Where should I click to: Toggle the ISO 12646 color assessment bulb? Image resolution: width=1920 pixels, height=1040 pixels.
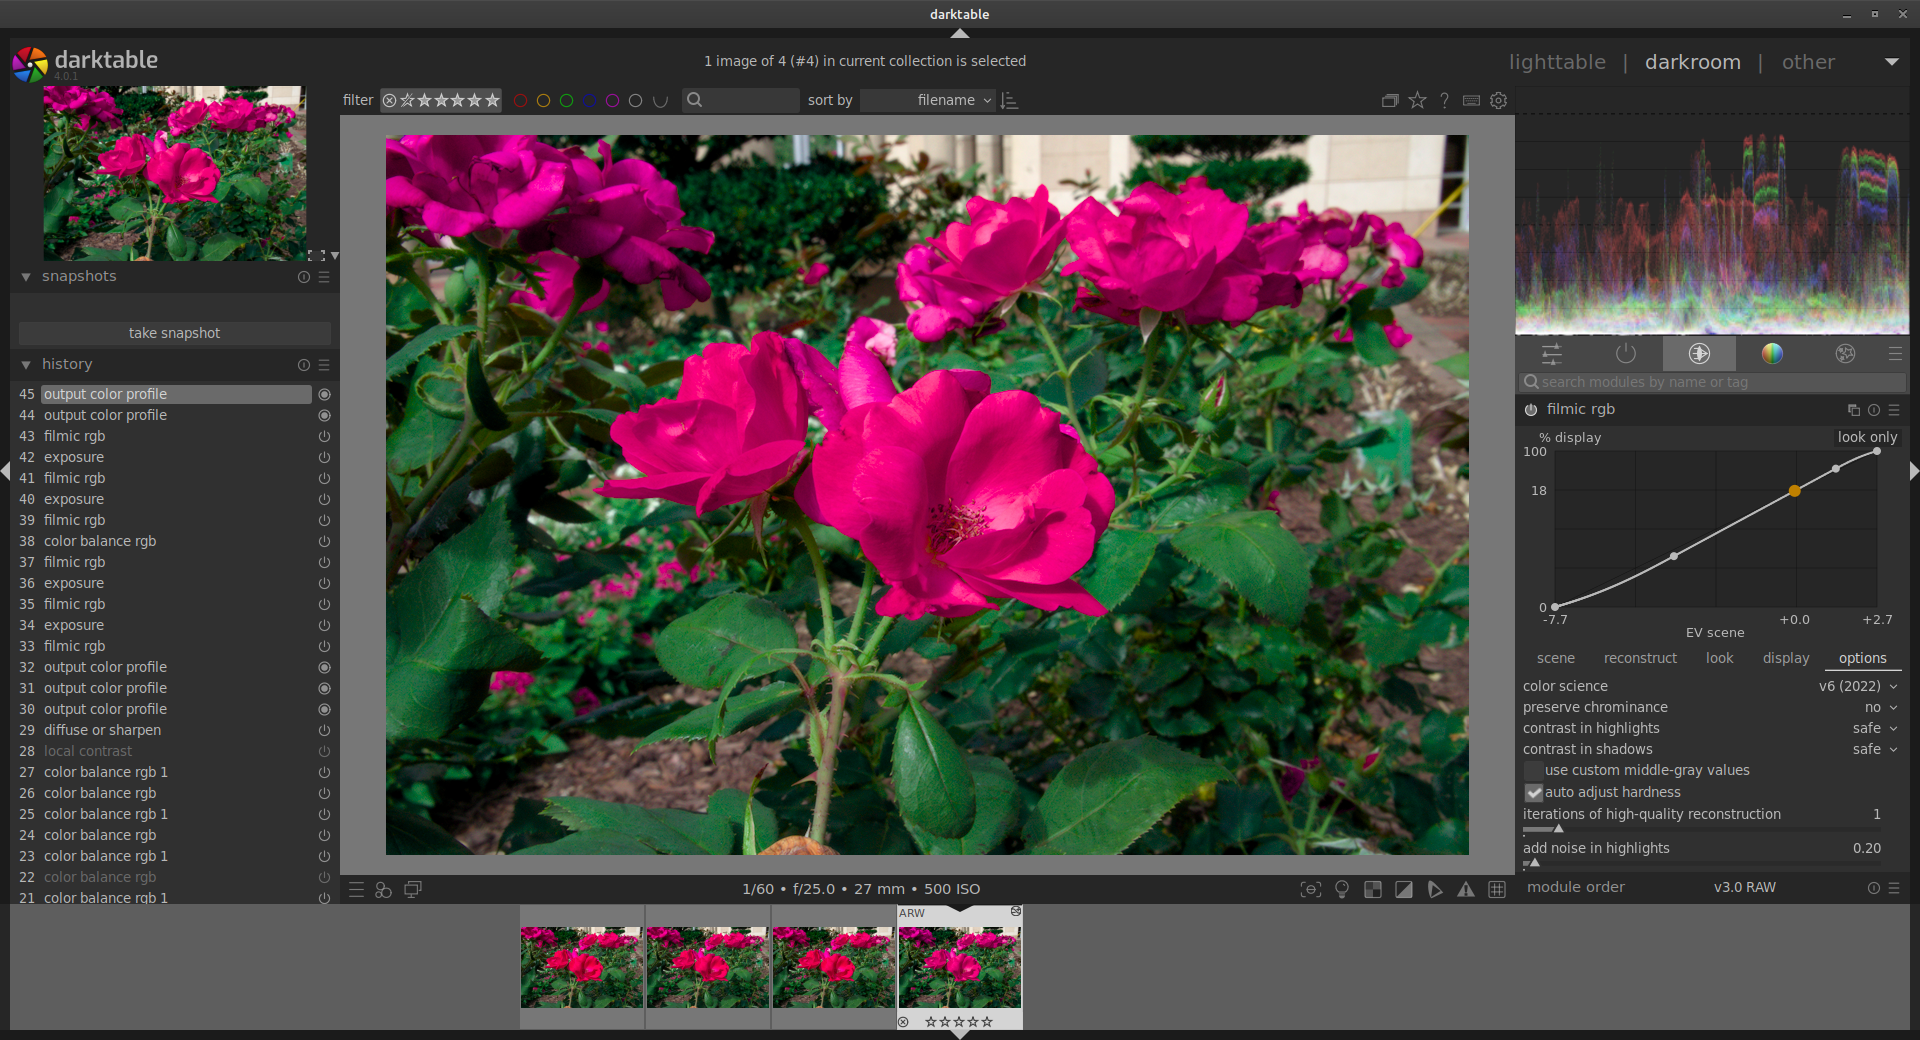(x=1342, y=889)
